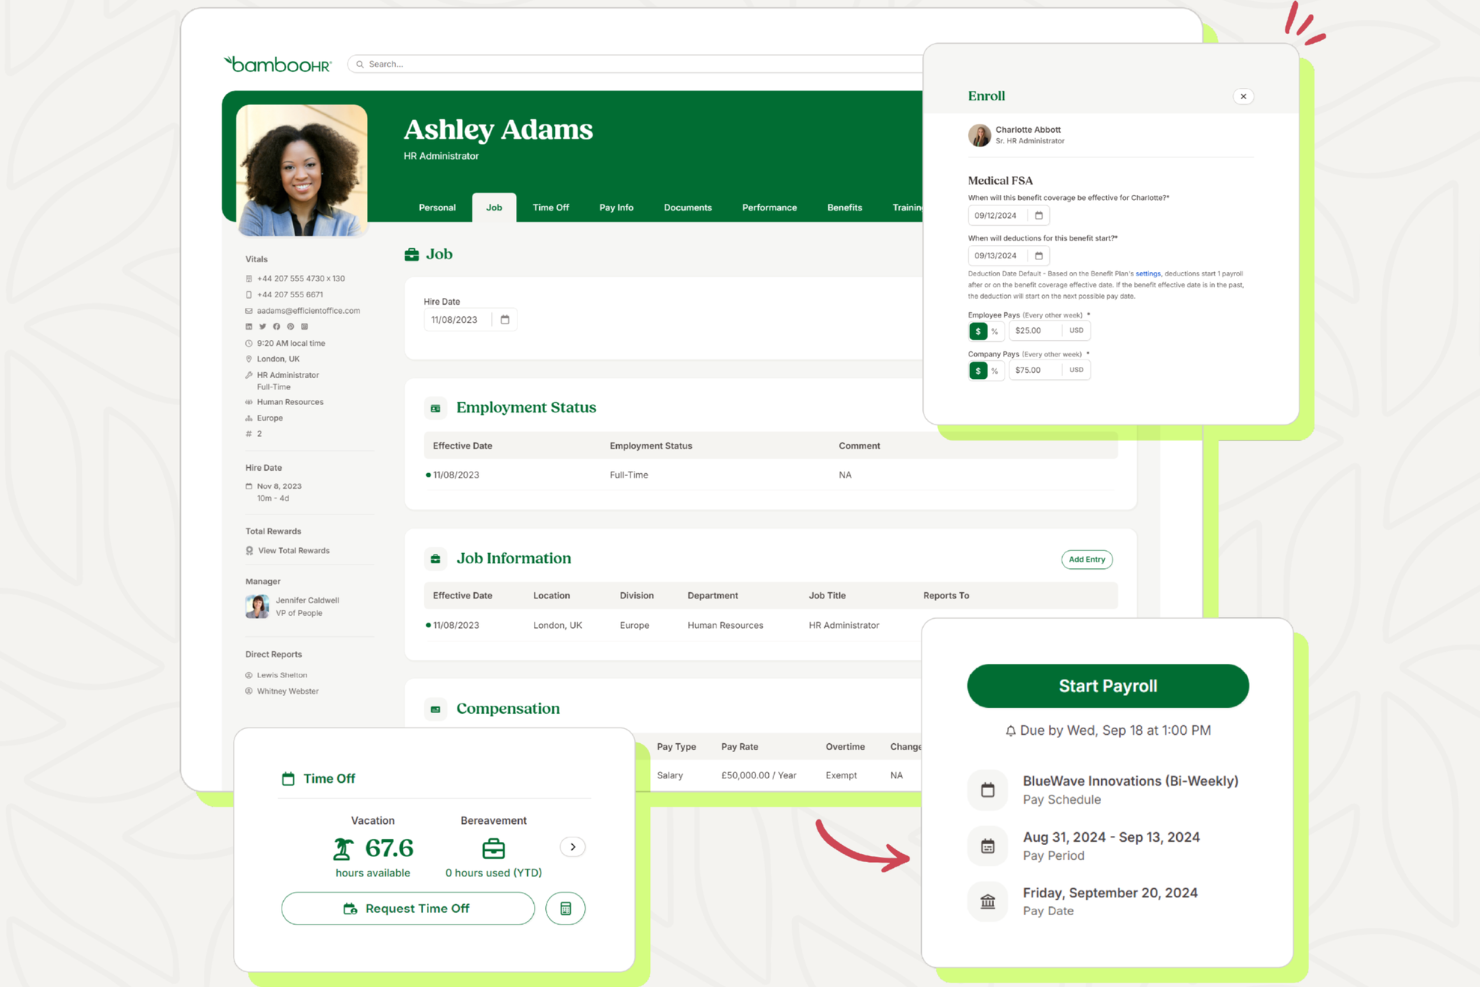Open the Pay Info tab
1480x987 pixels.
616,208
